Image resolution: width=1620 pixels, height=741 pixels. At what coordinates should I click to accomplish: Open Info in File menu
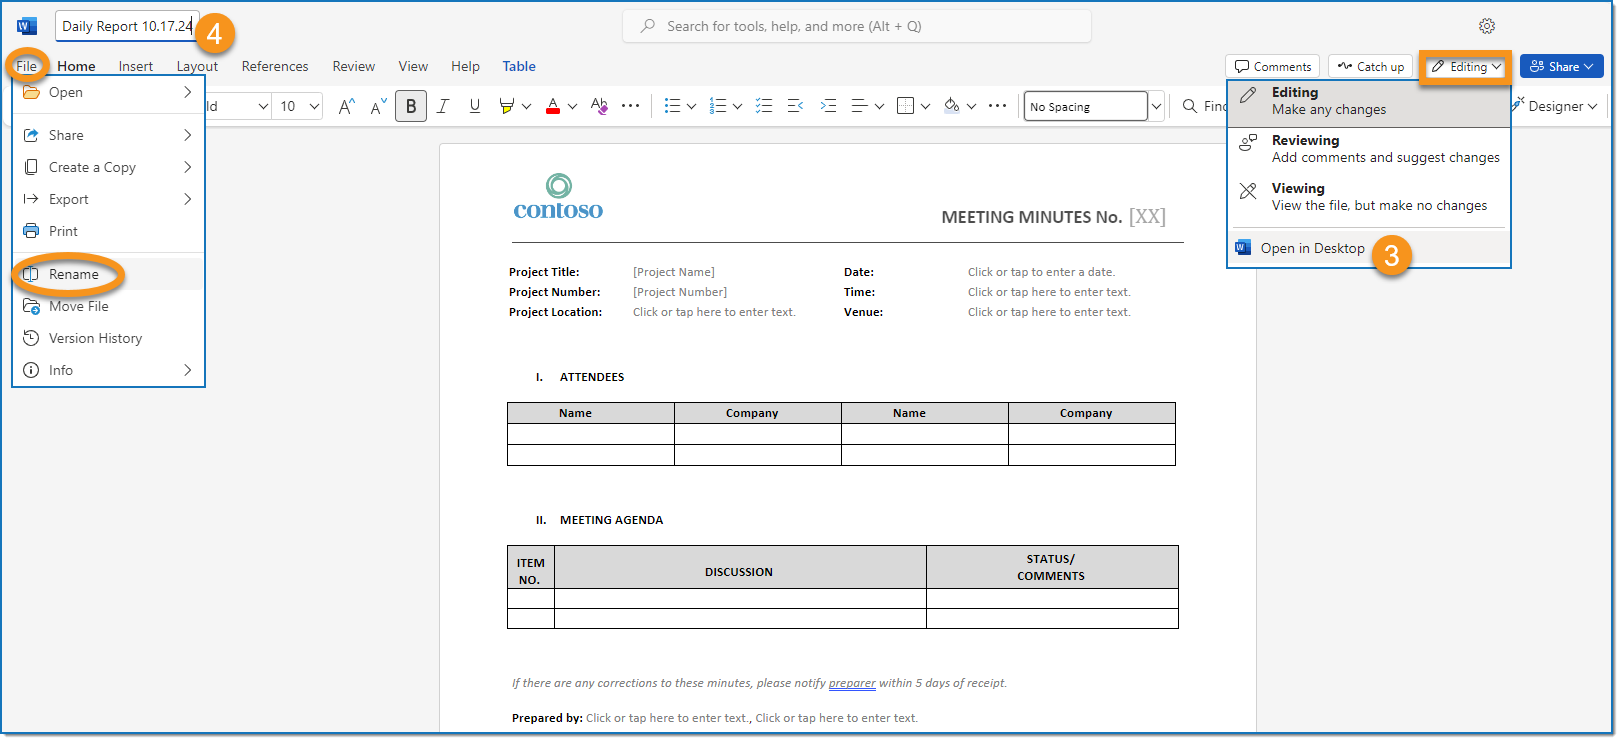click(108, 370)
